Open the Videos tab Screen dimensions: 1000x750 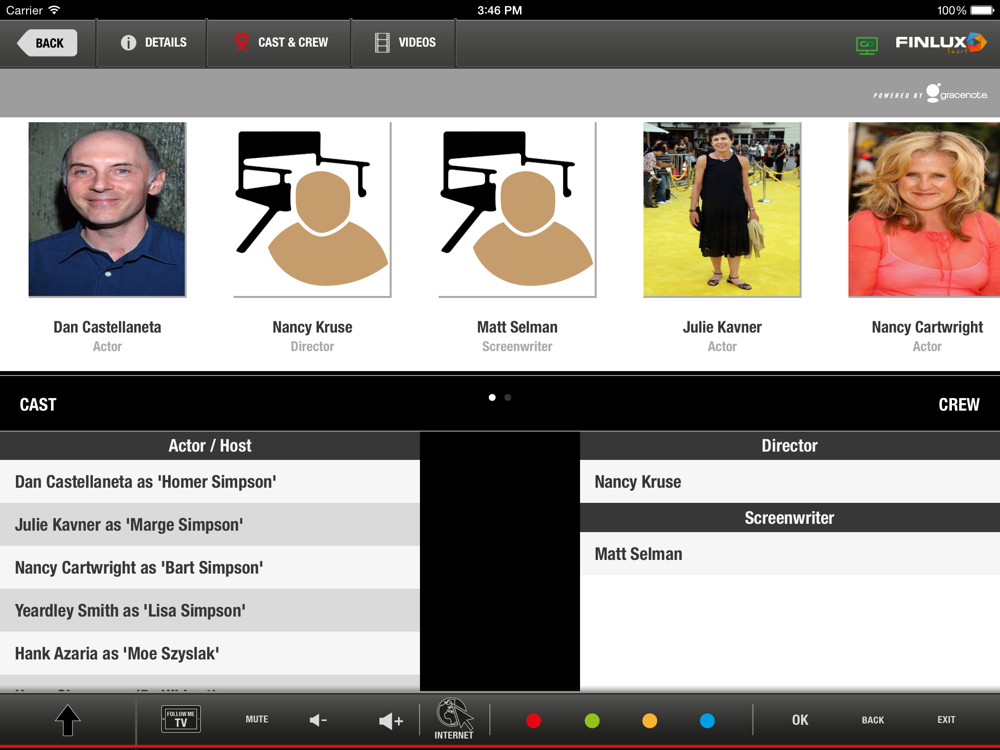[x=404, y=43]
